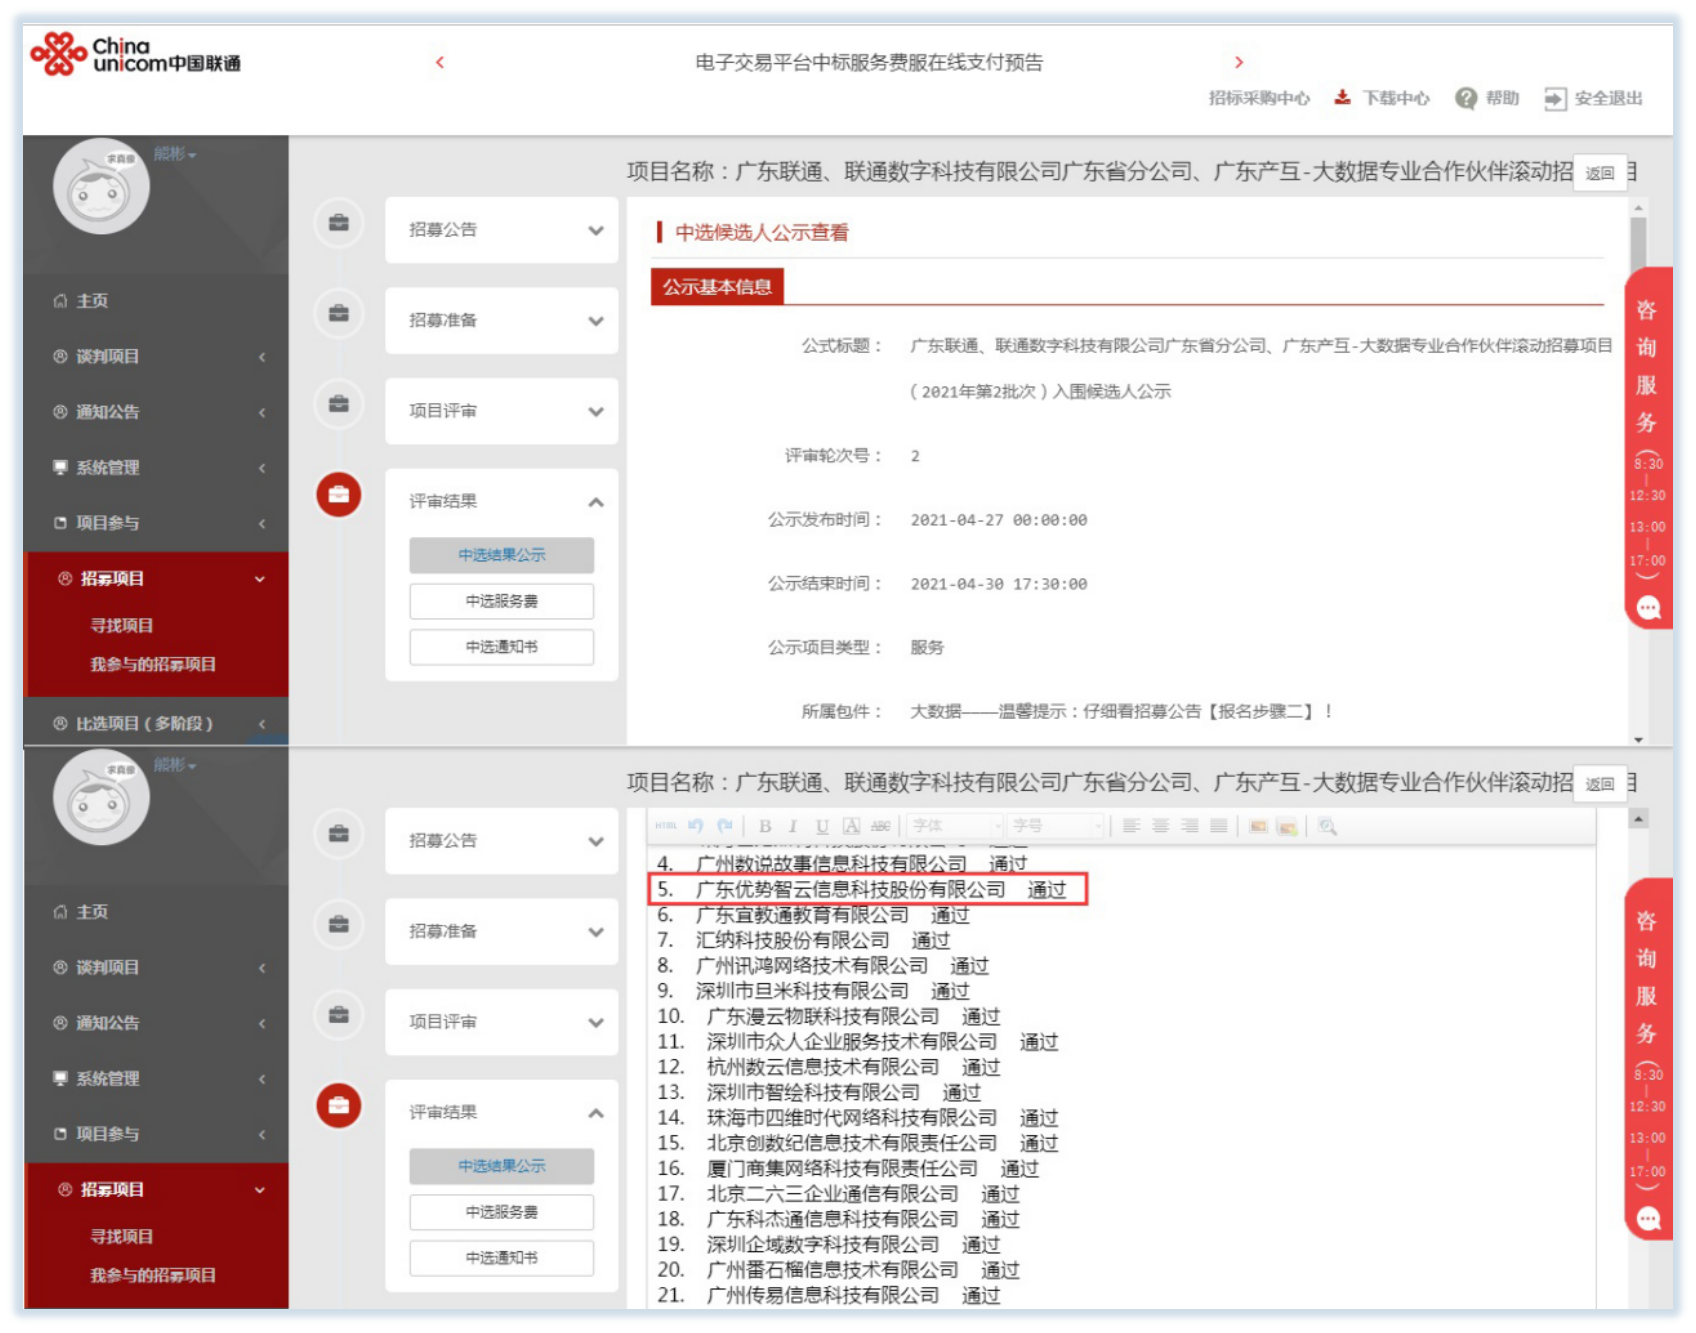Click the 招募公告 briefcase step icon beside 公示基本信息
Image resolution: width=1696 pixels, height=1333 pixels.
(x=339, y=222)
